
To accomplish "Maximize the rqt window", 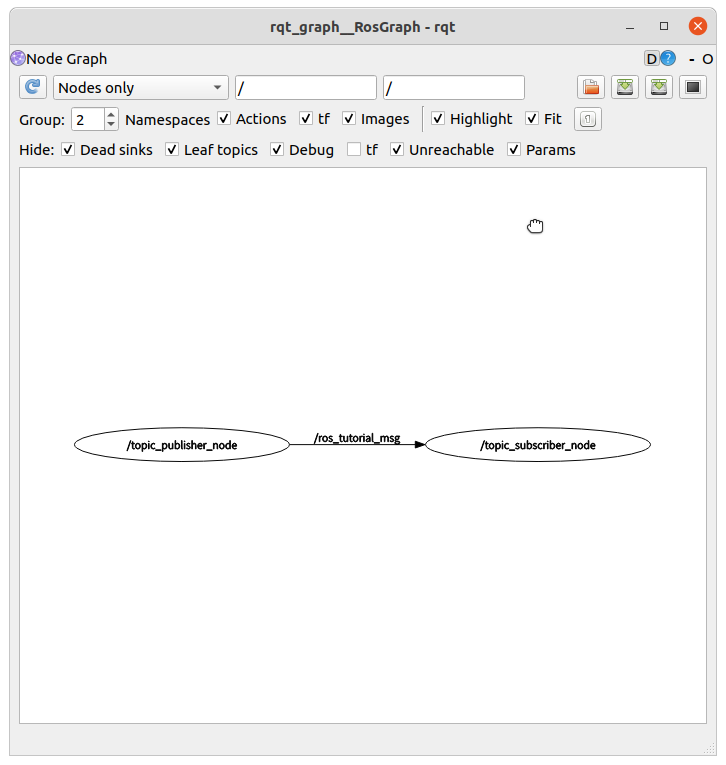I will 664,26.
